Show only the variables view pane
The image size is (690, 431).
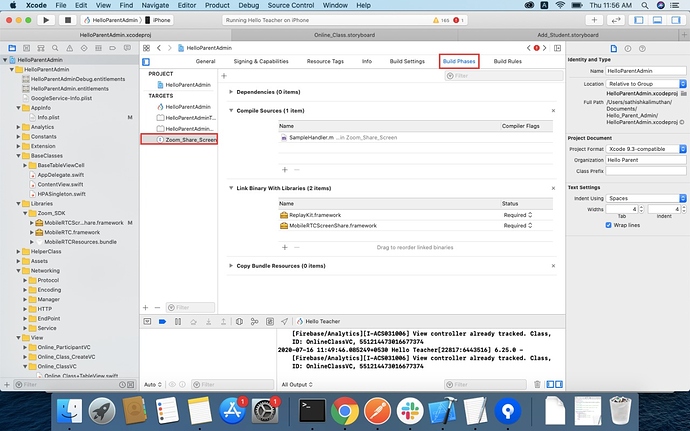[x=550, y=384]
